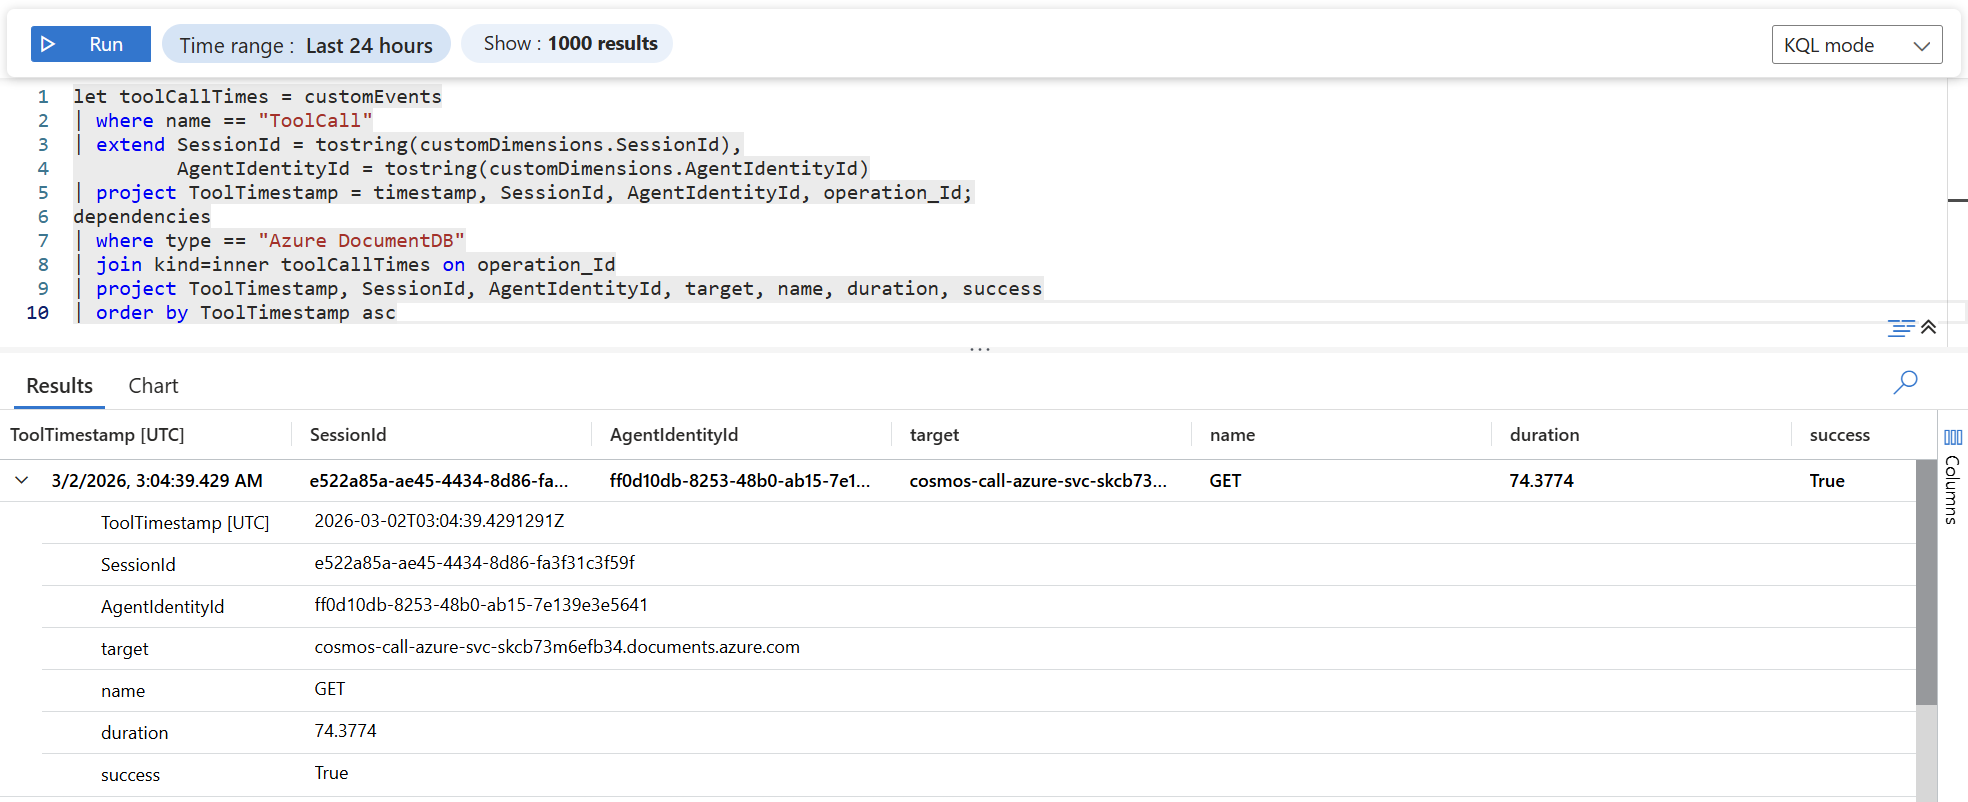Switch to the Chart tab

(x=153, y=386)
